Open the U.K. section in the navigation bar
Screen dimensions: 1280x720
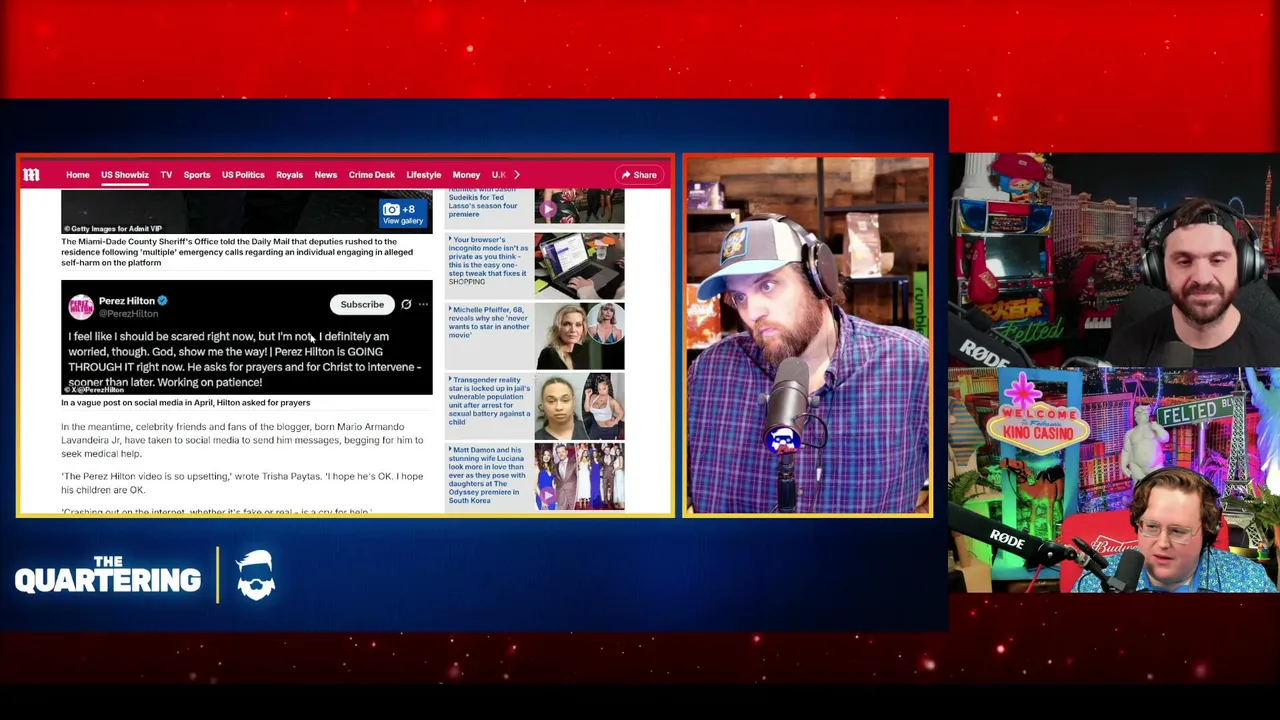tap(498, 175)
